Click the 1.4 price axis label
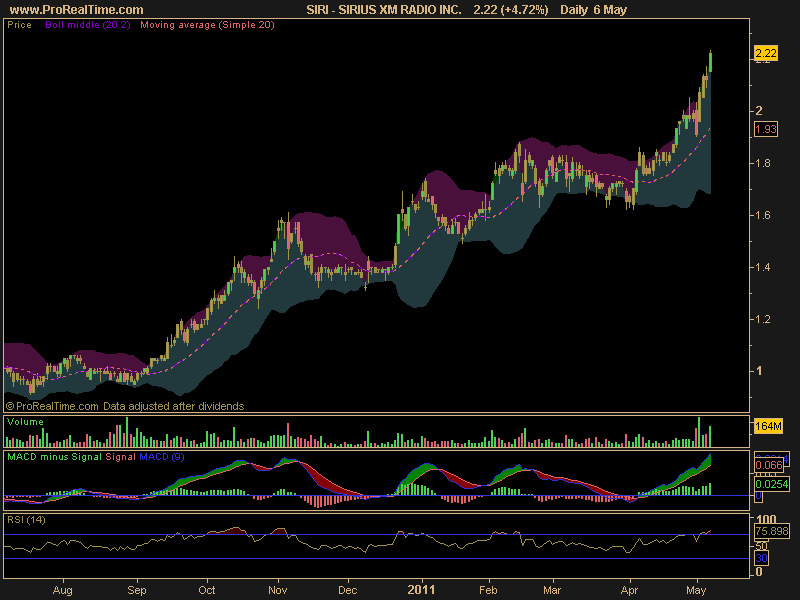 [763, 267]
